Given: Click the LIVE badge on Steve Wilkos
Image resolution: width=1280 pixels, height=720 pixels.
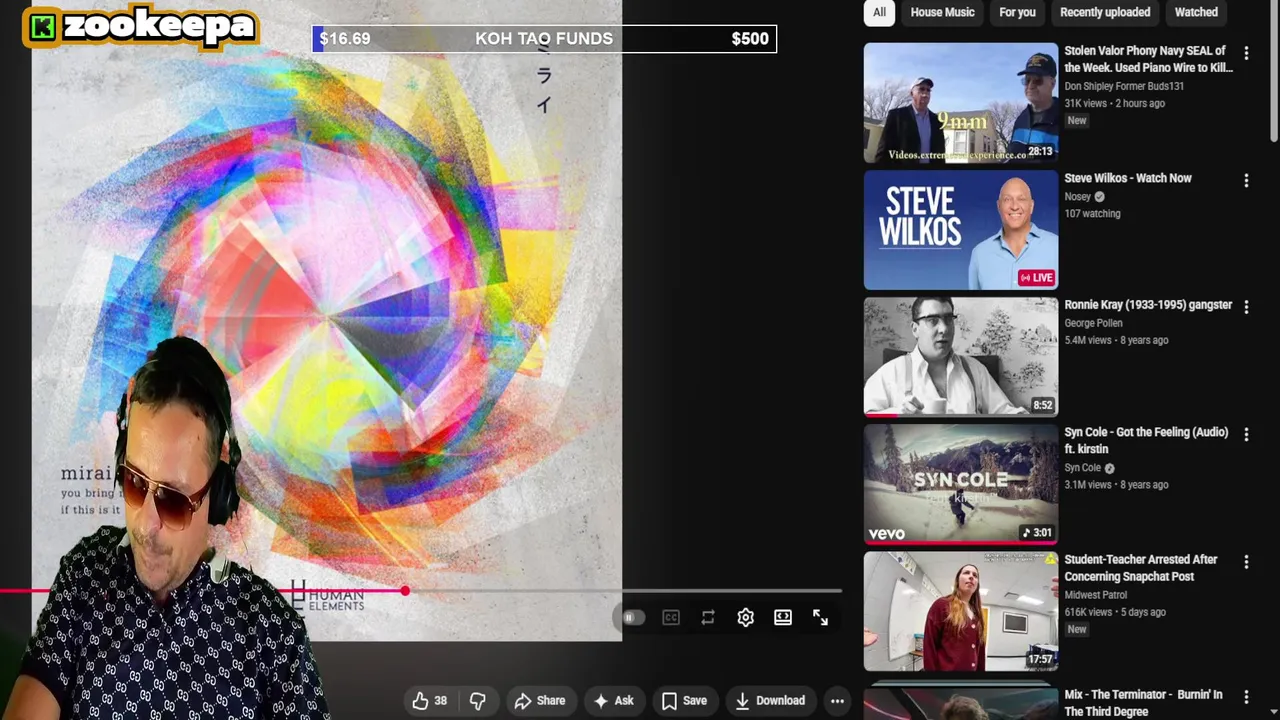Looking at the screenshot, I should tap(1036, 278).
